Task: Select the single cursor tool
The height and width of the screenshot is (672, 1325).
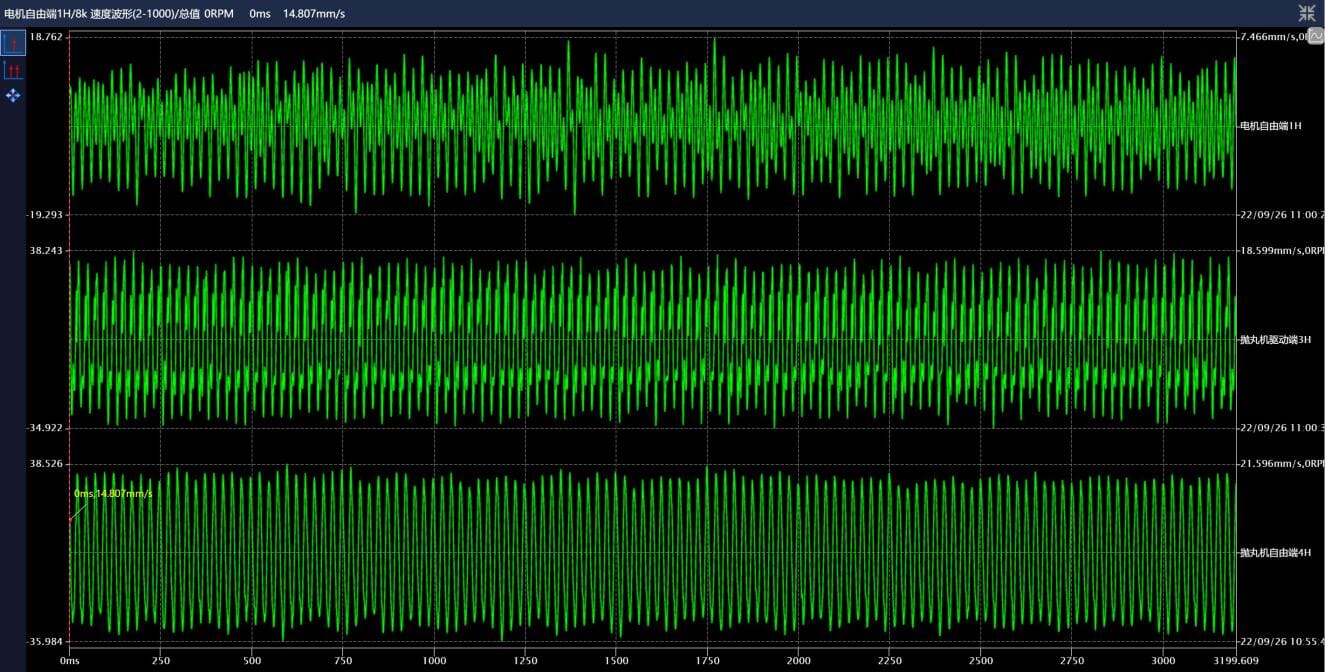Action: point(13,43)
